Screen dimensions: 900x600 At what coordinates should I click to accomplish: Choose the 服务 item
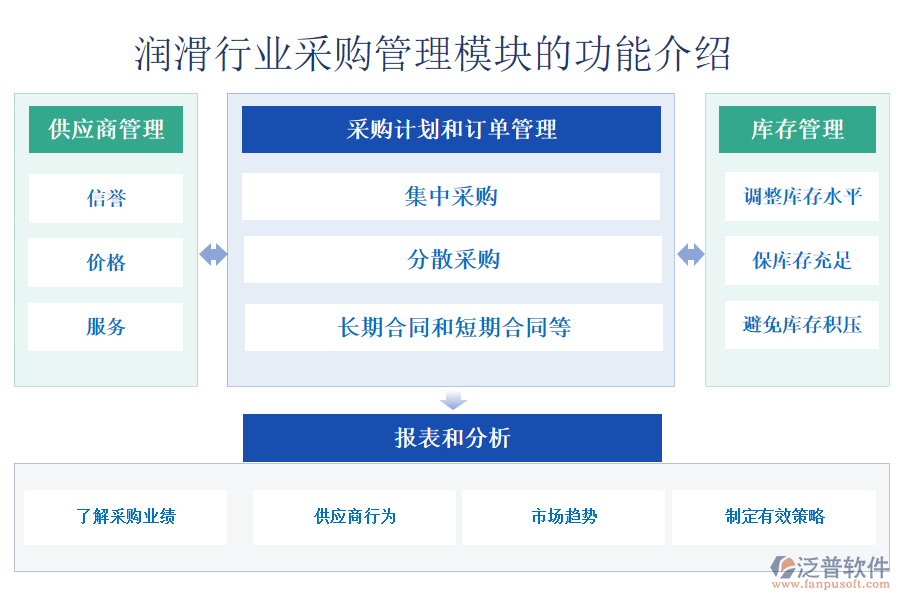(106, 327)
